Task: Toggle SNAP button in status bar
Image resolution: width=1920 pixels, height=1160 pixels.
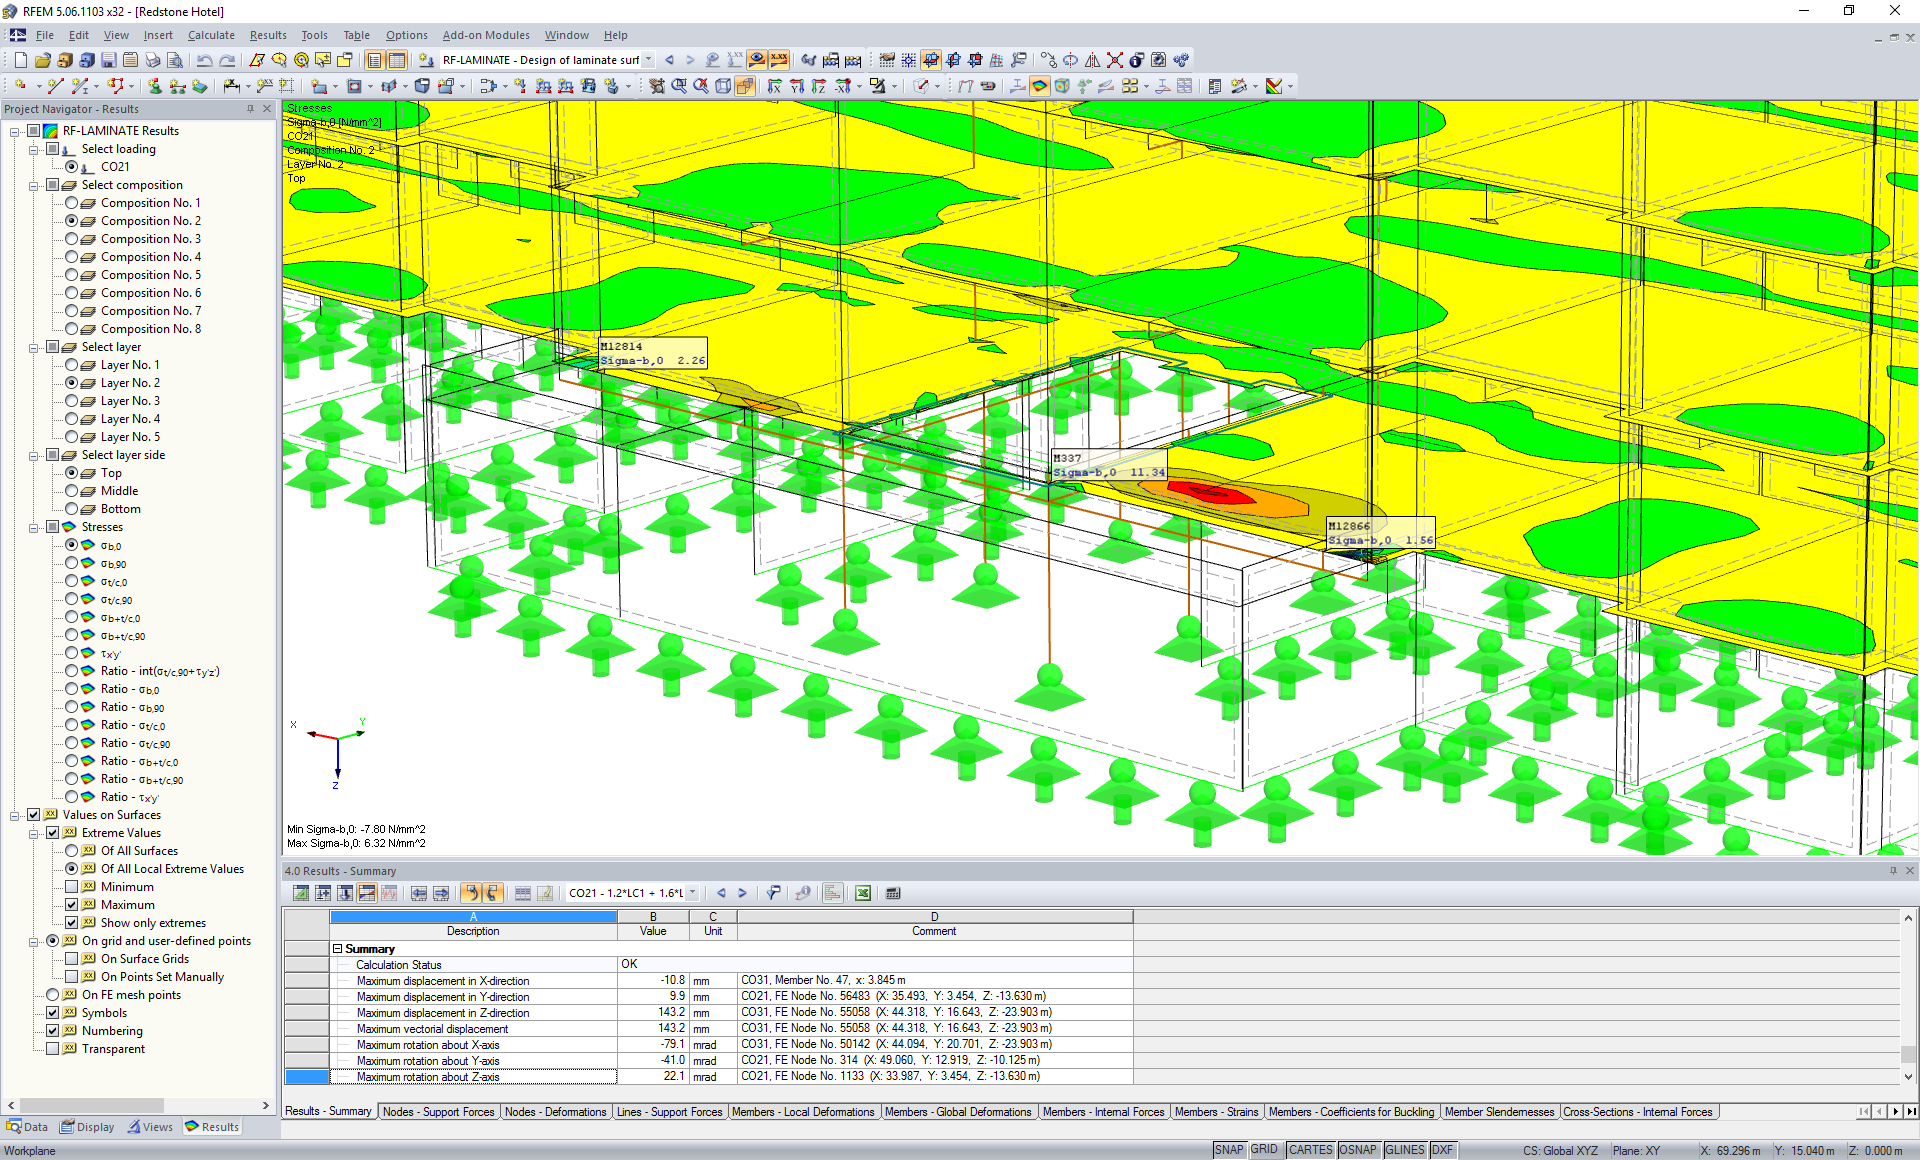Action: tap(1228, 1150)
